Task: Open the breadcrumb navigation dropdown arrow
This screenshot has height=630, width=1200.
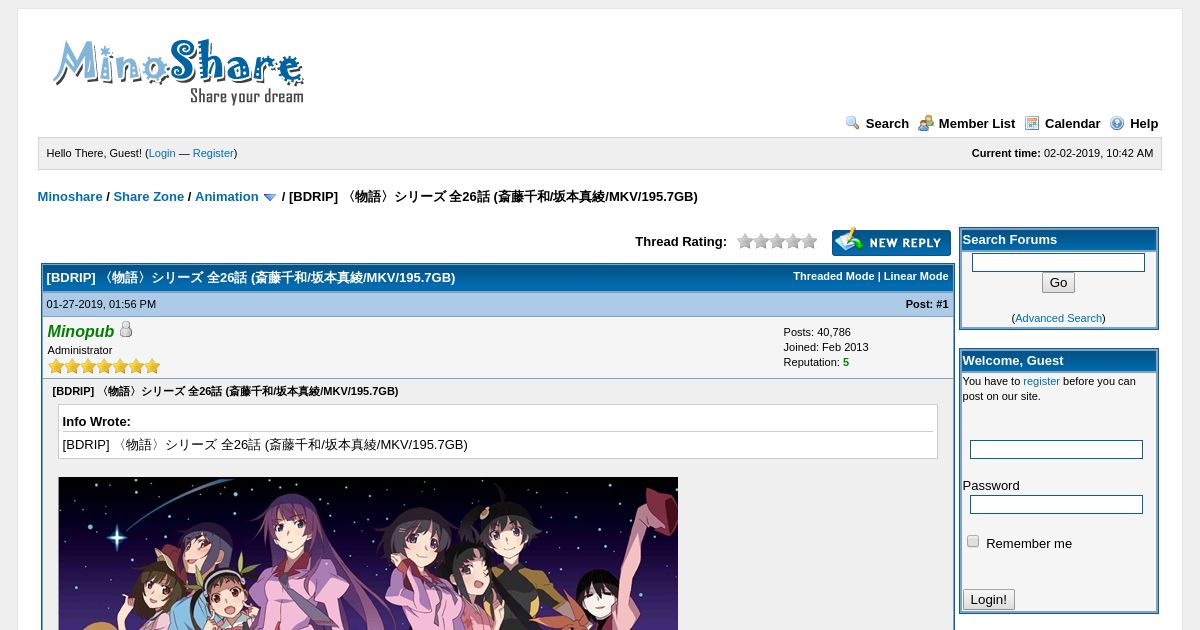Action: click(269, 197)
